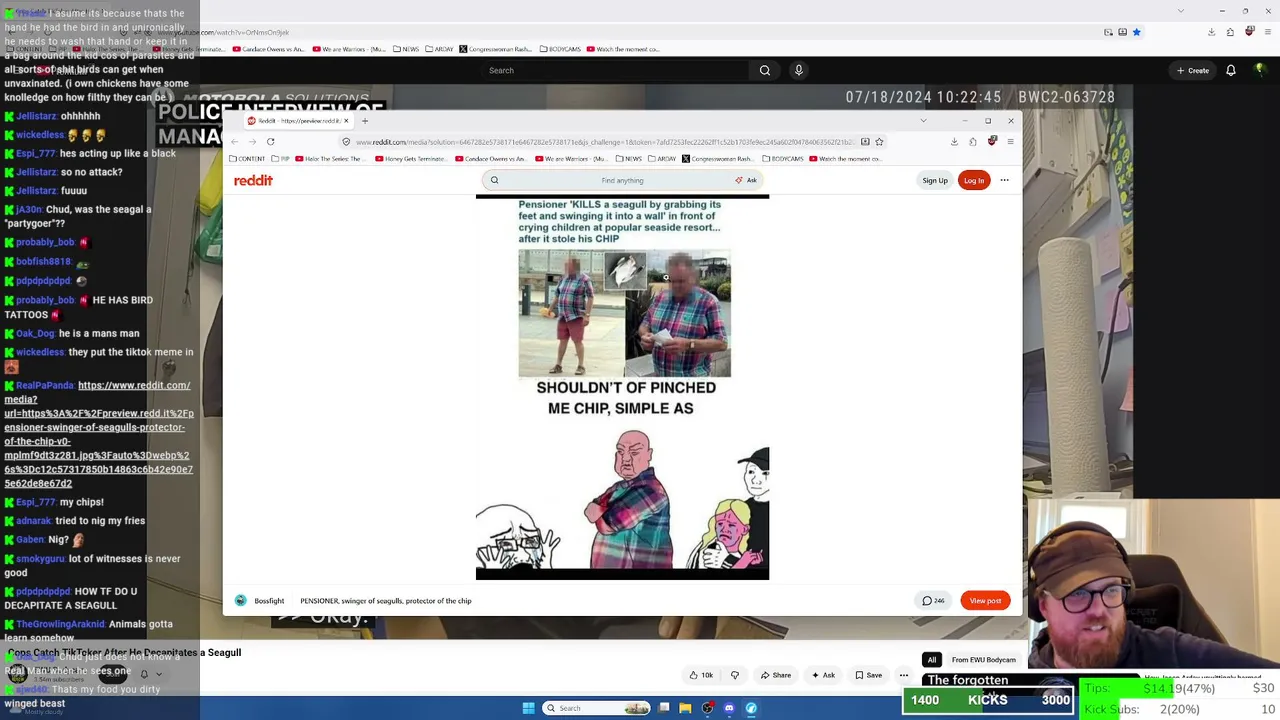Open a new tab in the Reddit popup browser
The image size is (1280, 720).
(364, 121)
